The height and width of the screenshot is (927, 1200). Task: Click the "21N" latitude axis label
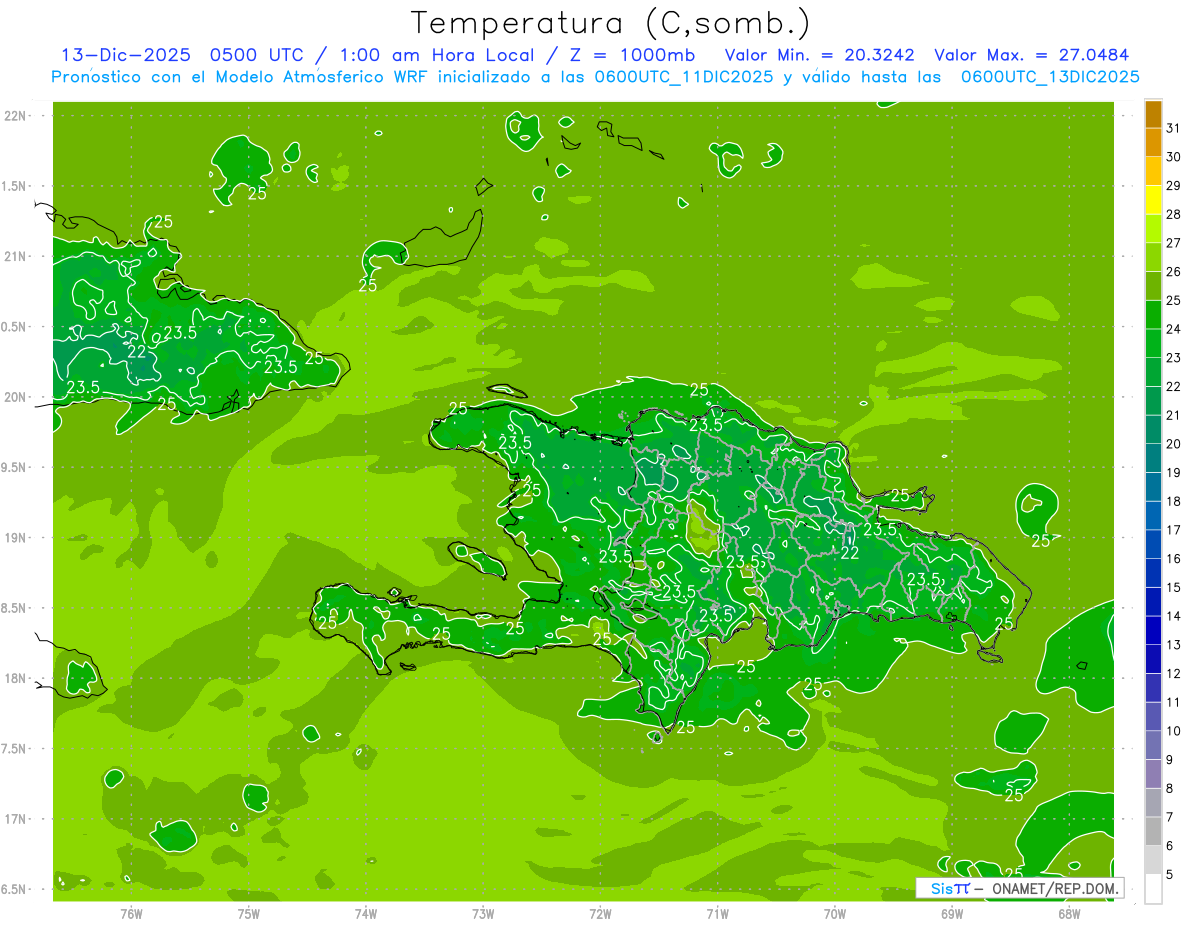[16, 257]
